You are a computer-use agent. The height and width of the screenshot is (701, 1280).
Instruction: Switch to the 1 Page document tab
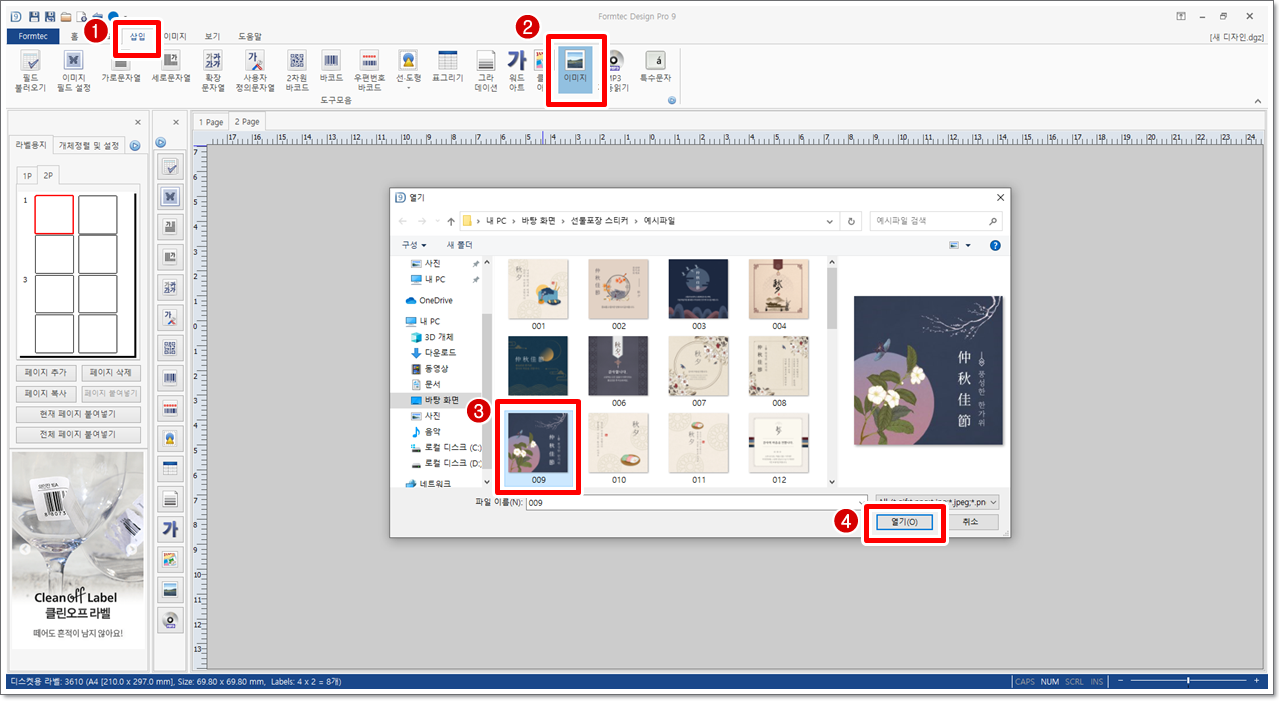pyautogui.click(x=210, y=122)
